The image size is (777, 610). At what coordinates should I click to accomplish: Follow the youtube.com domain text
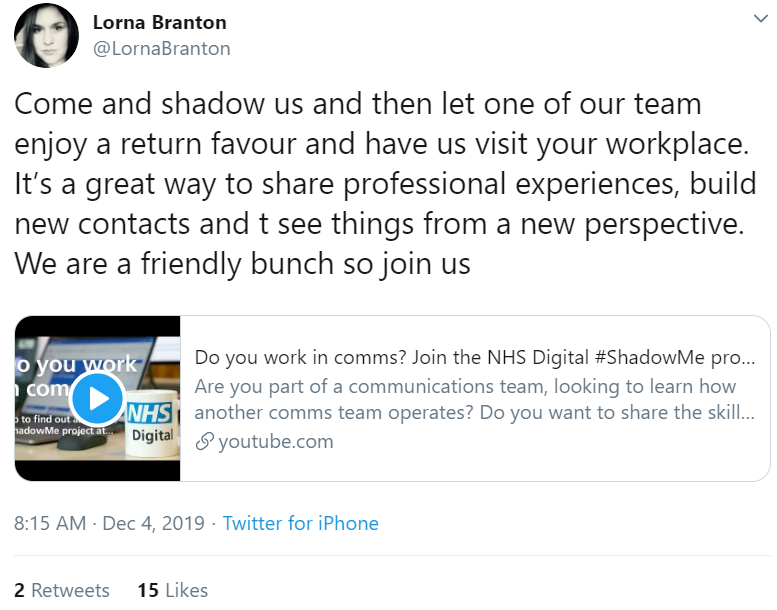(x=276, y=441)
